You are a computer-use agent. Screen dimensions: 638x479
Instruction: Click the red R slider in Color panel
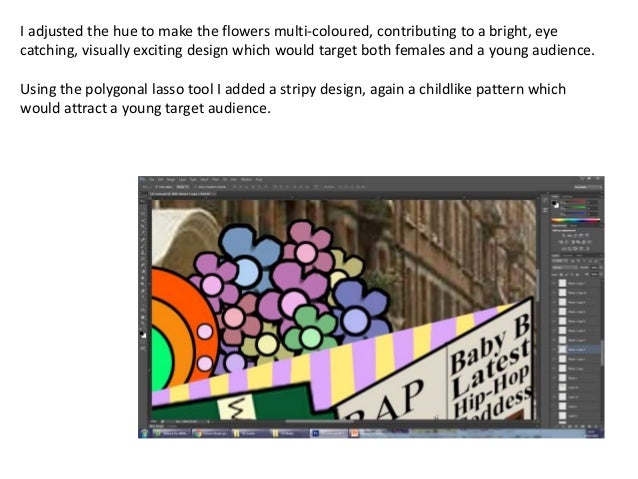pos(575,201)
